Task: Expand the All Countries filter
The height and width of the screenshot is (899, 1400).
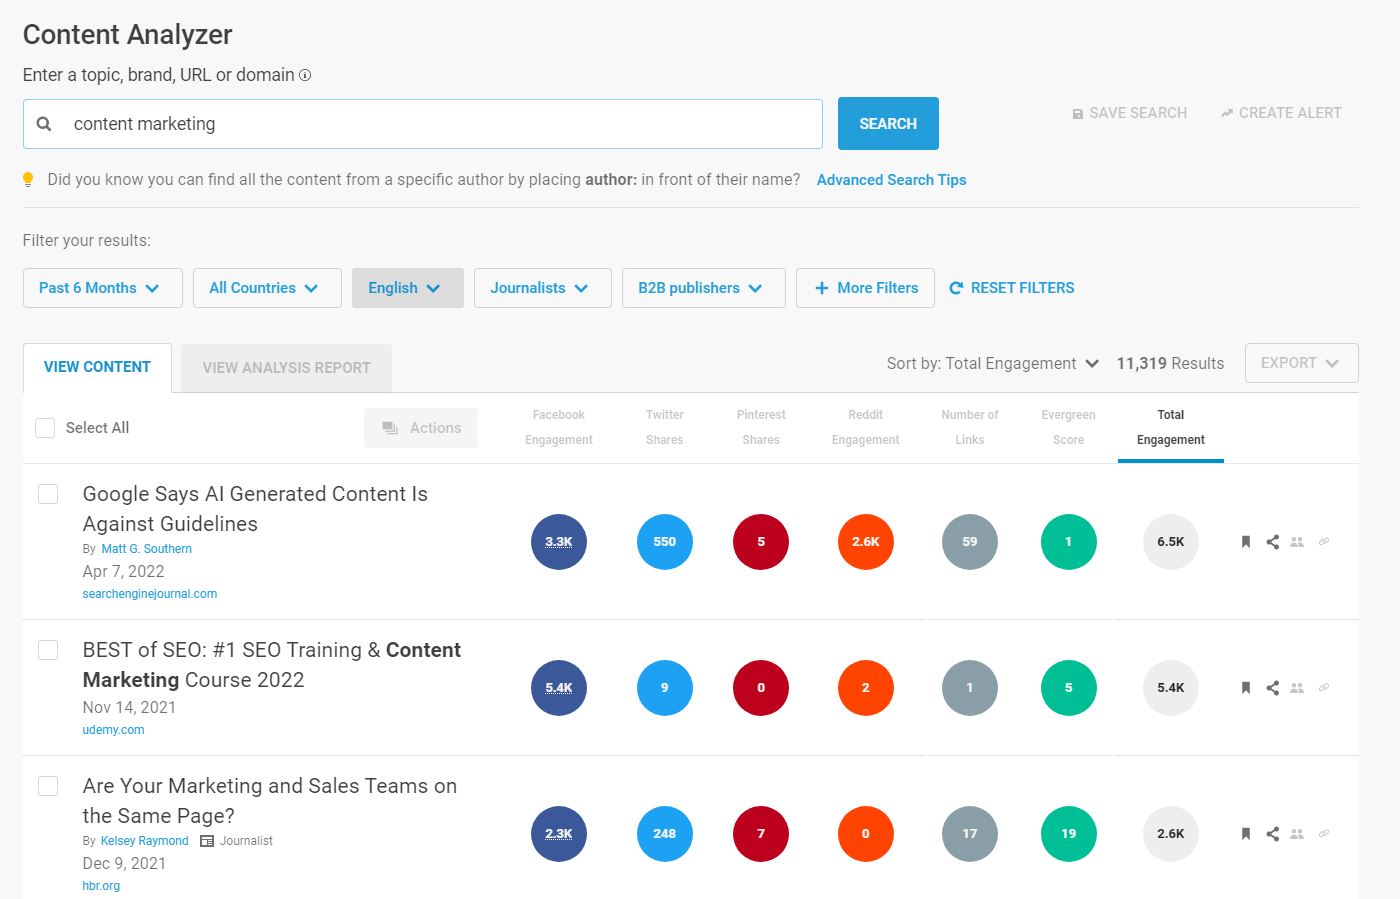Action: coord(266,288)
